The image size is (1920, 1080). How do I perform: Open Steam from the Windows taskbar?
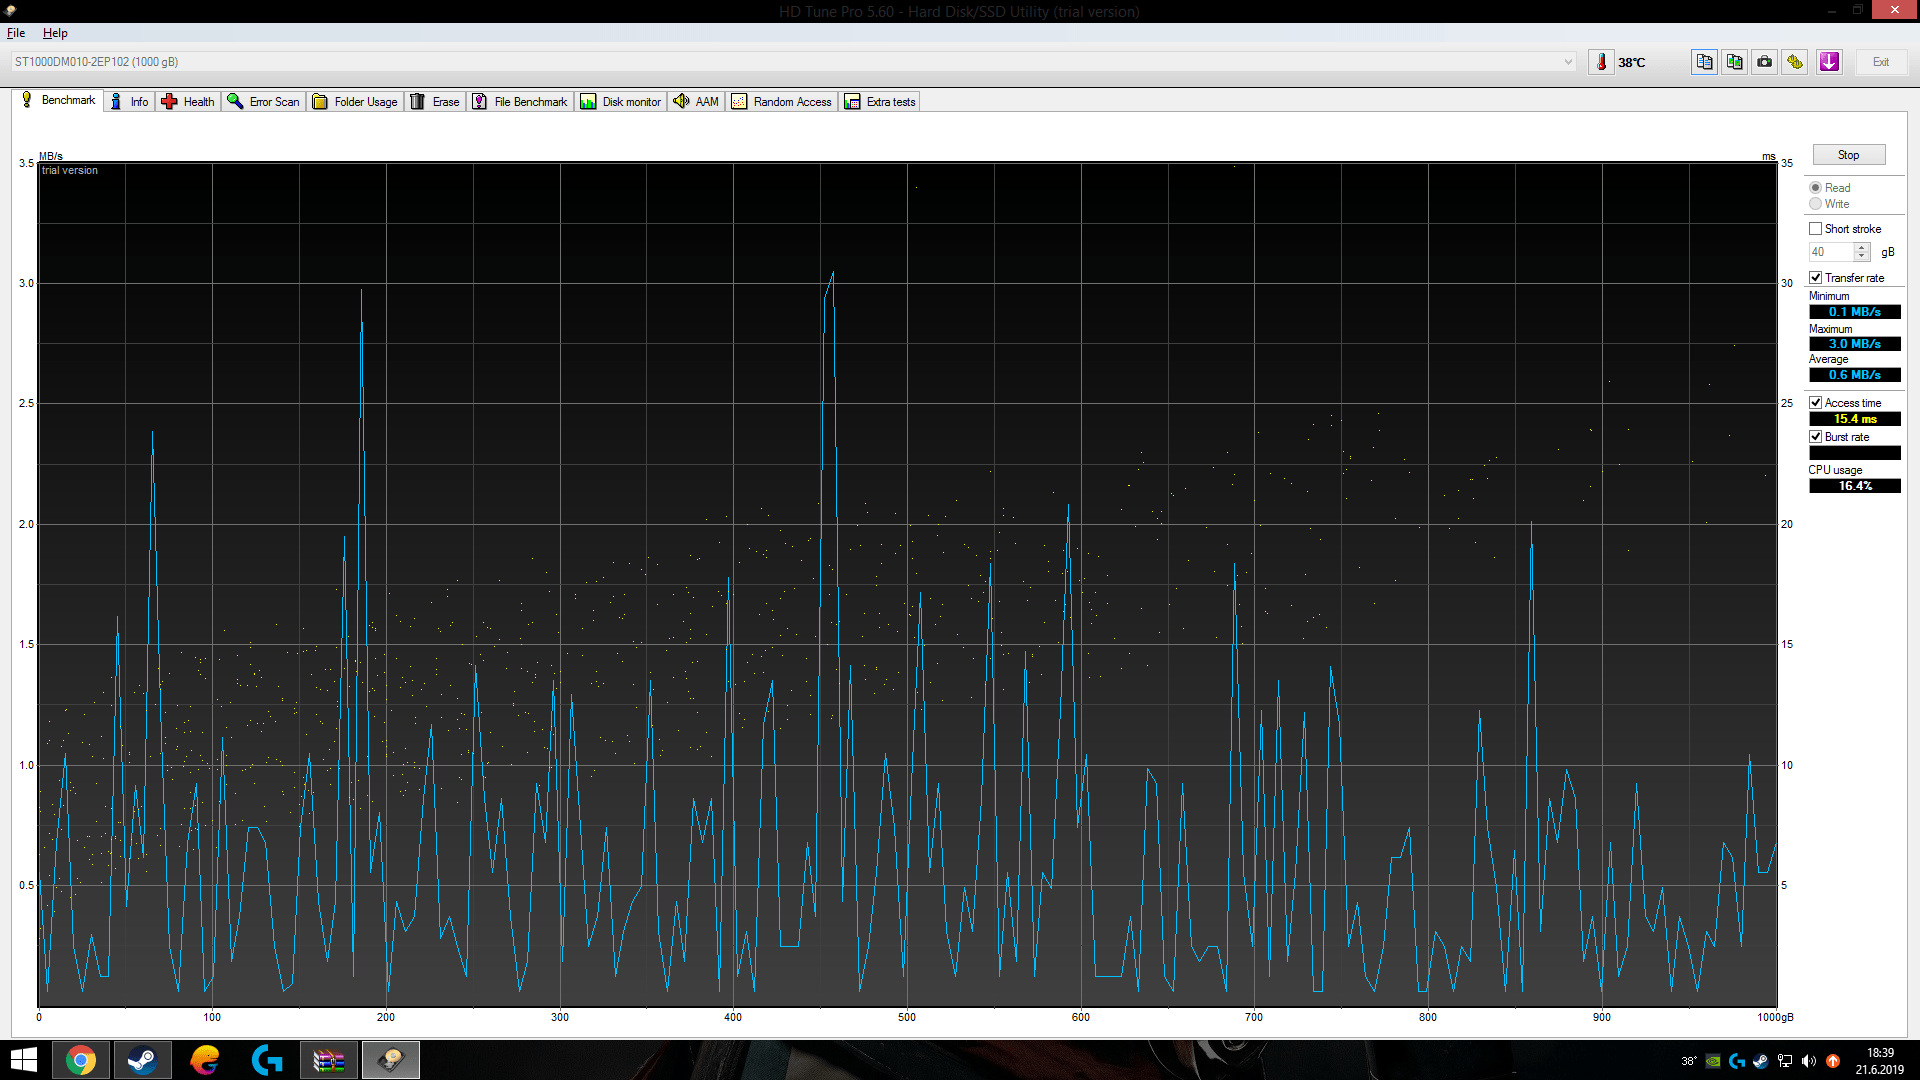point(142,1060)
